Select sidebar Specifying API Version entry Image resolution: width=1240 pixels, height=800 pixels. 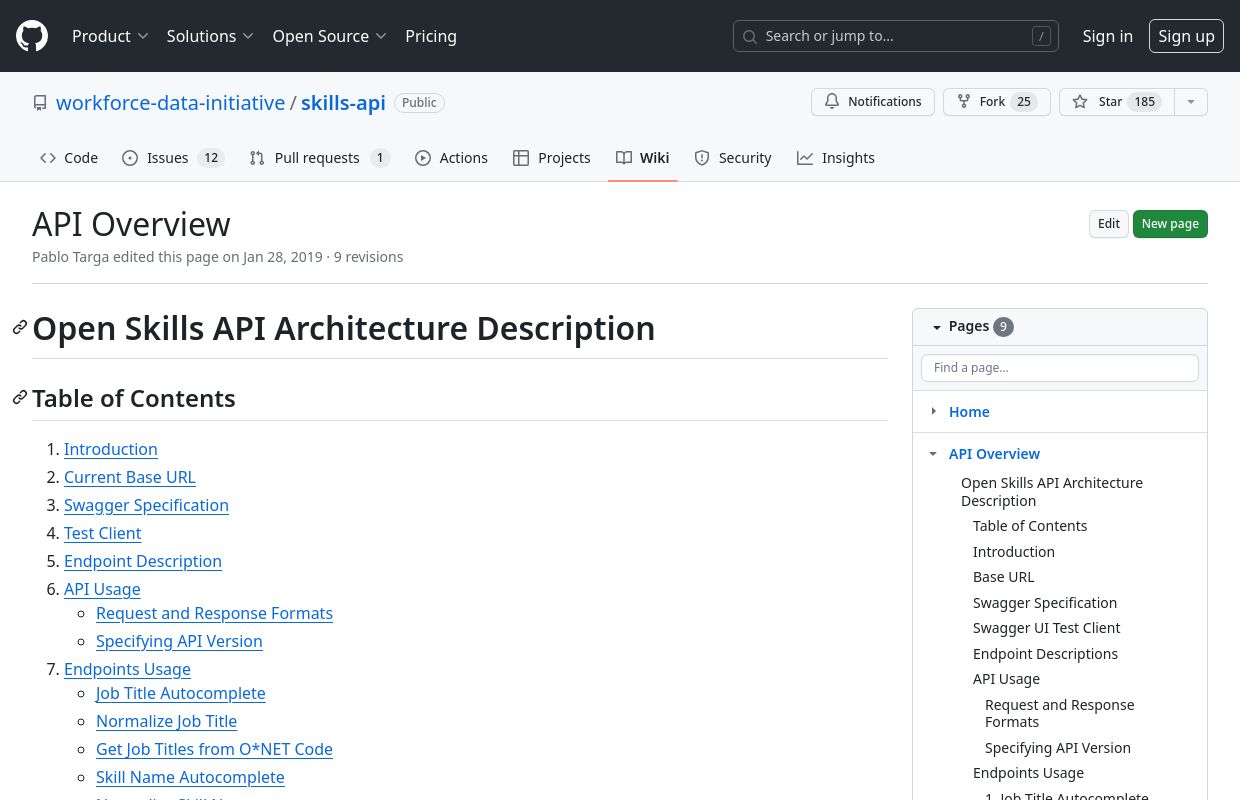pos(1058,748)
